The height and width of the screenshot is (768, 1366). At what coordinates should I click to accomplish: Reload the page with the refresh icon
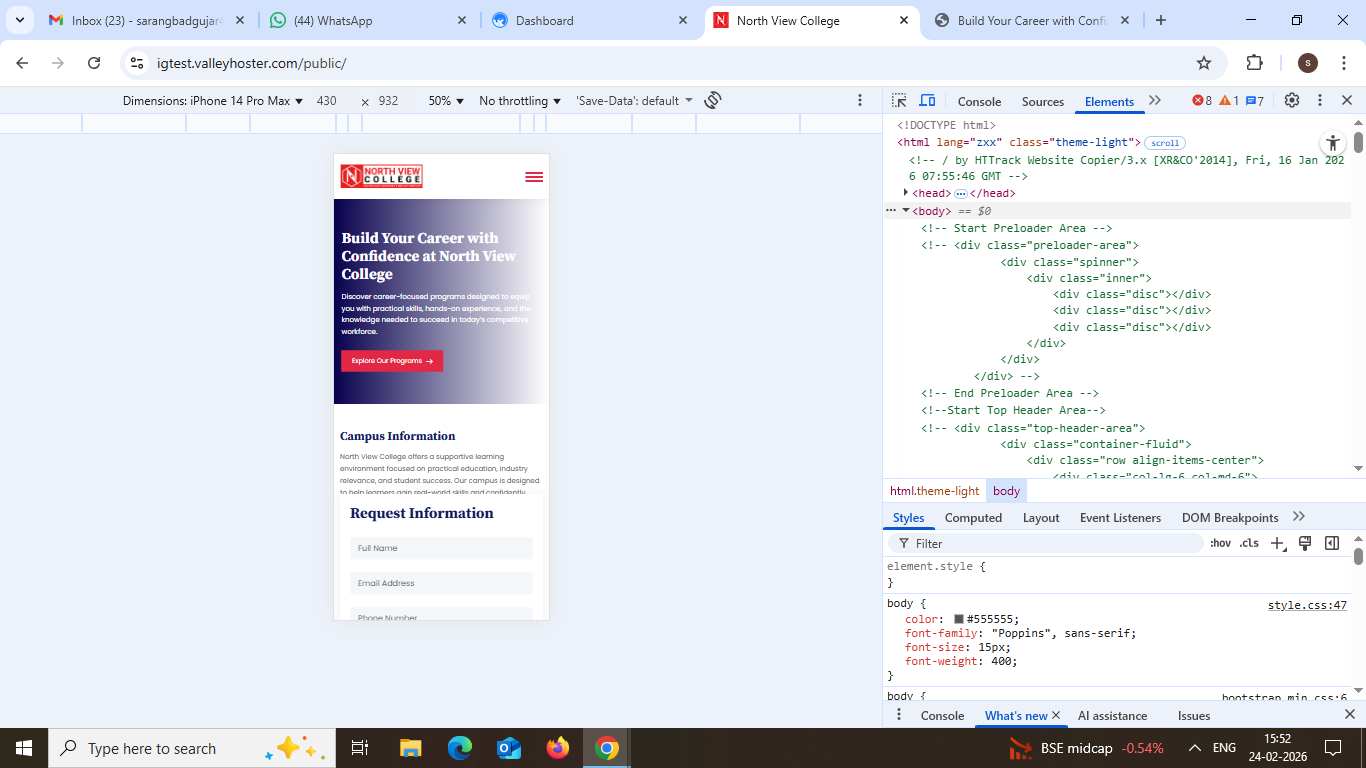[94, 63]
